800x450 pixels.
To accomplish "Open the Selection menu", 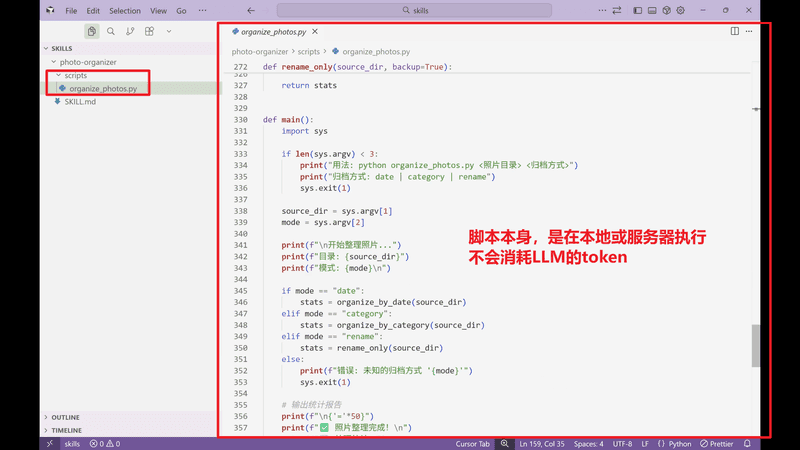I will coord(125,10).
